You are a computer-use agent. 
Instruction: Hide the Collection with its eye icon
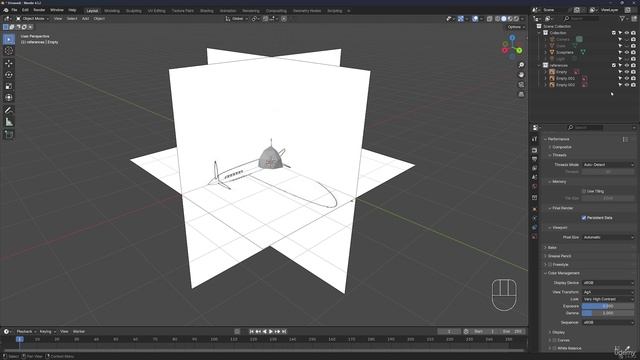[x=627, y=33]
